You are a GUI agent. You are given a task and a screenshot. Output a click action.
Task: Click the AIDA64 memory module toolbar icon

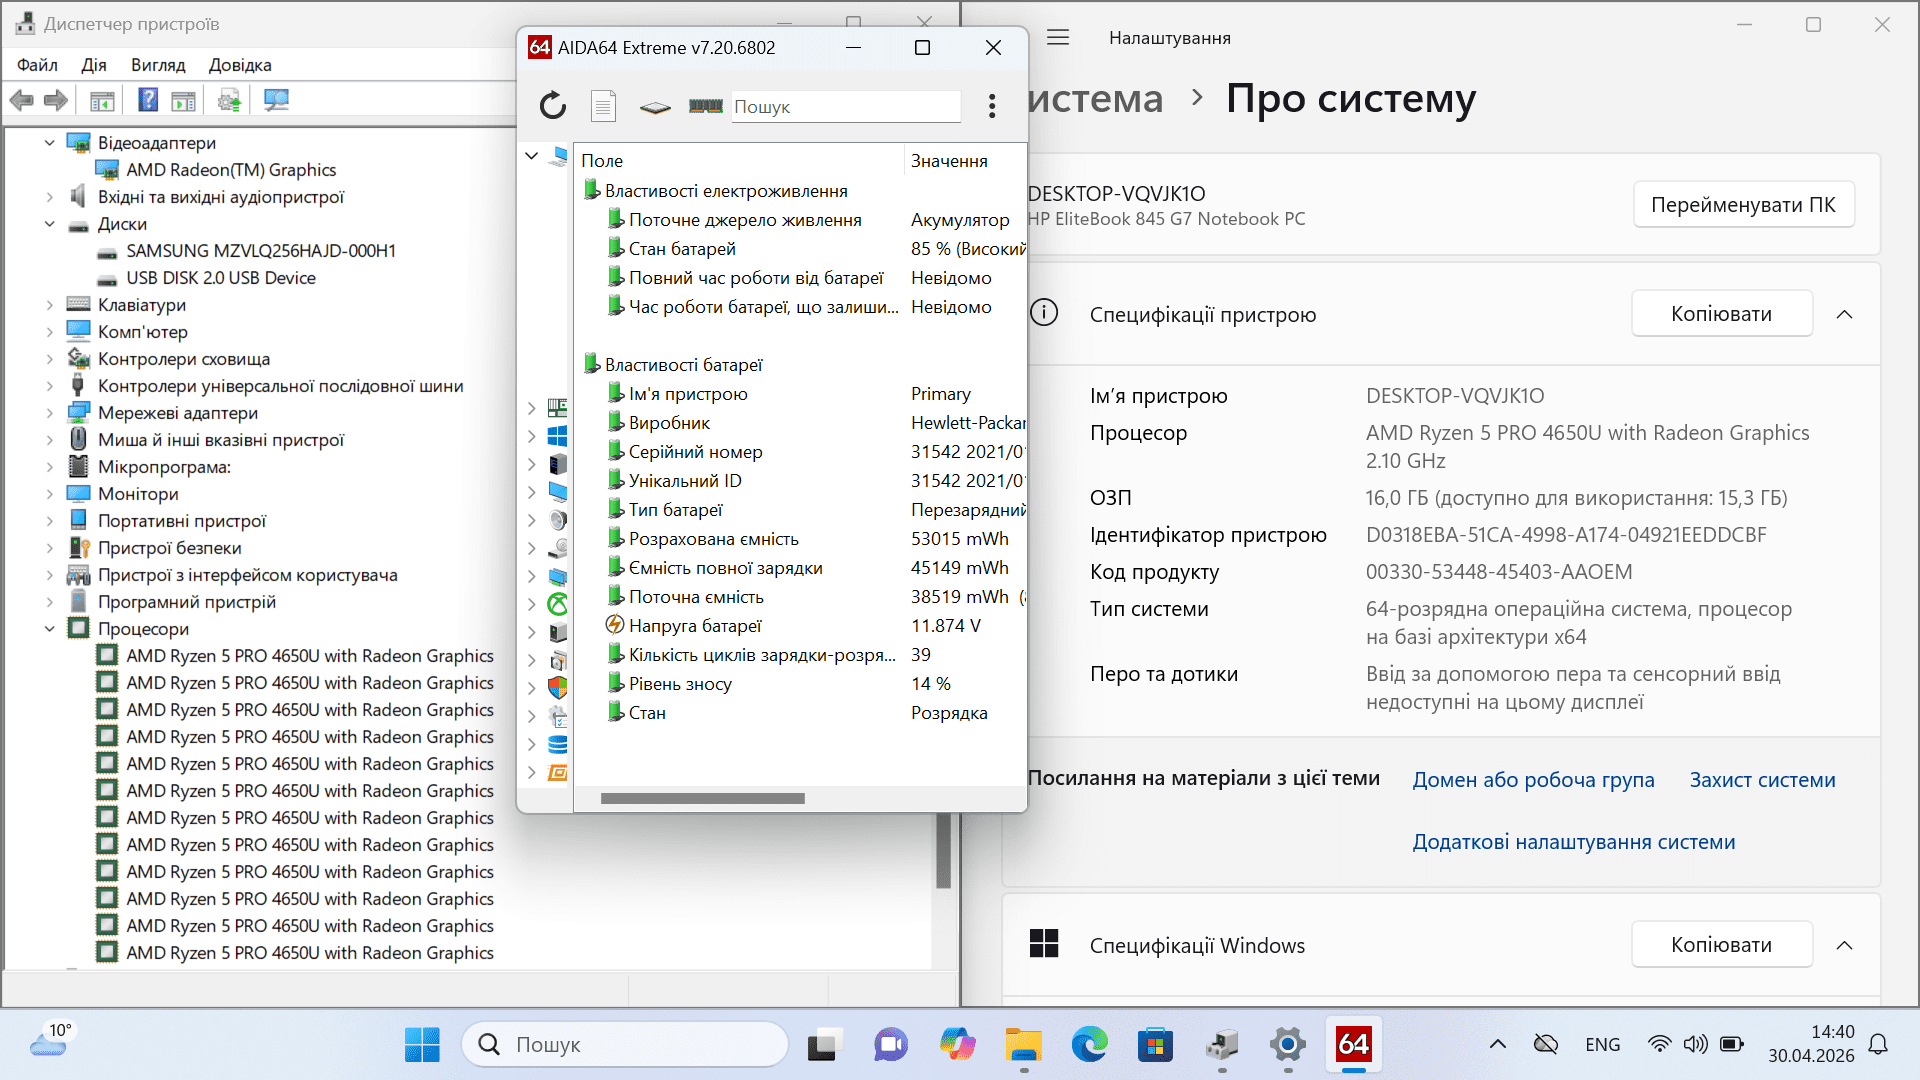point(706,106)
